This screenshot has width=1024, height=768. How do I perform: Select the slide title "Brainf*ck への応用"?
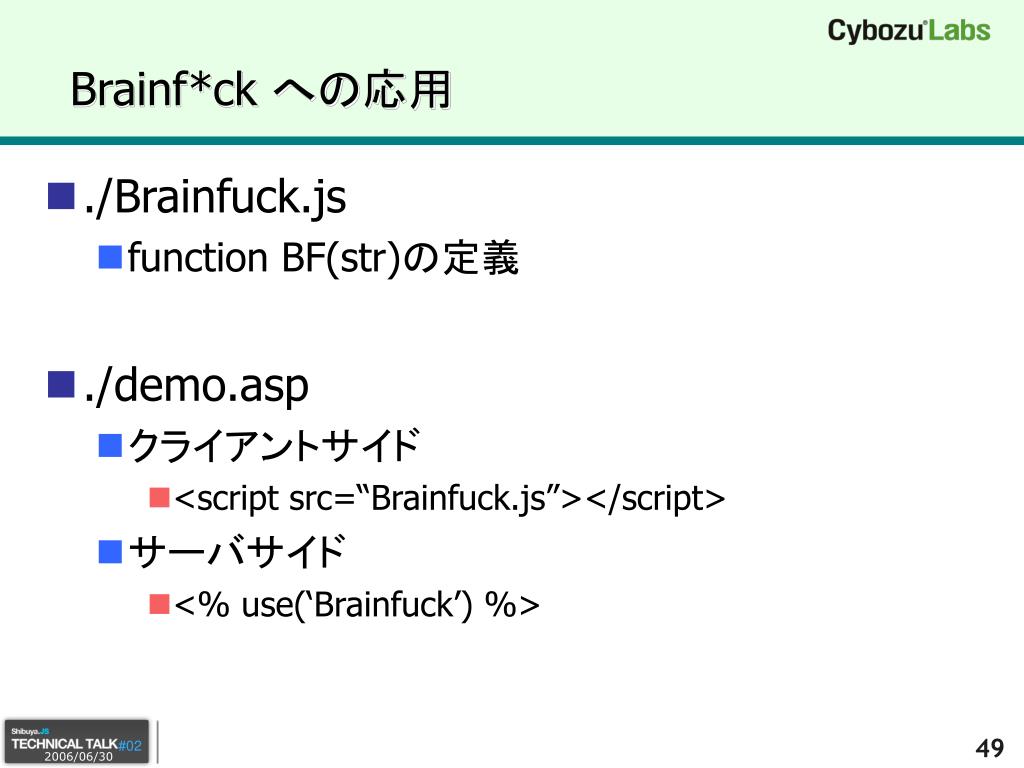coord(261,89)
